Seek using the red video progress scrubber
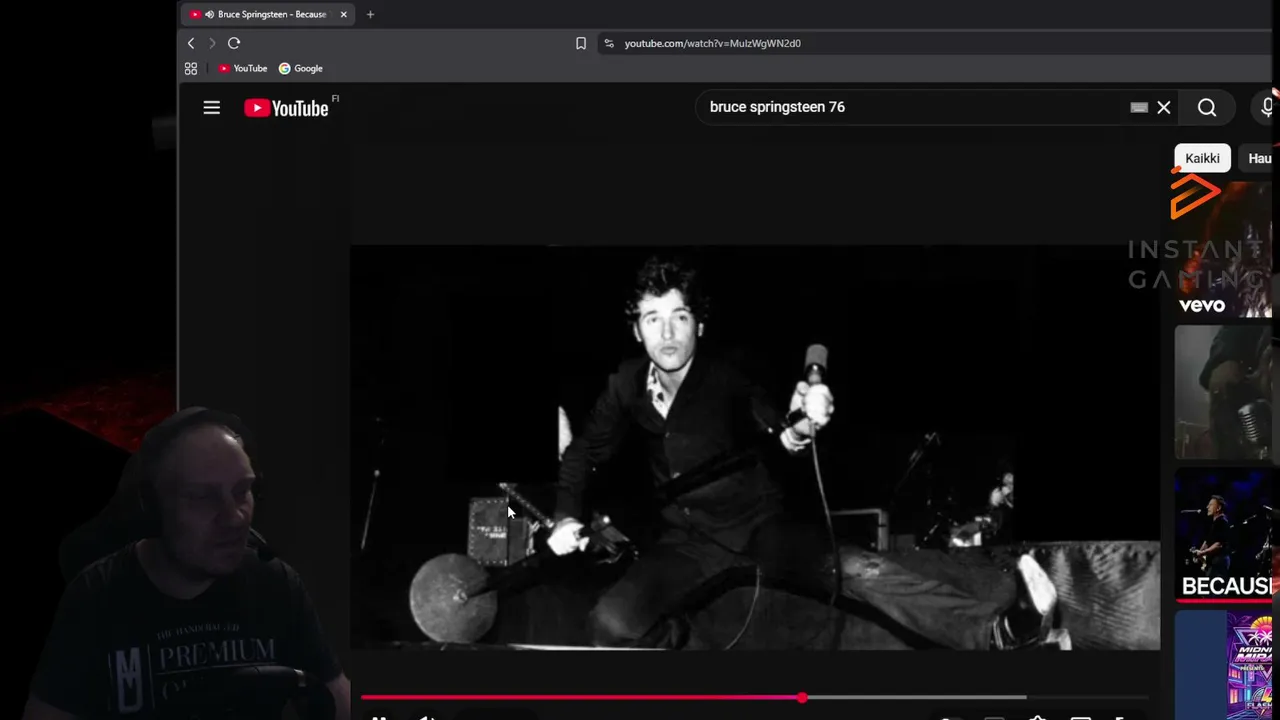Viewport: 1280px width, 720px height. [802, 697]
